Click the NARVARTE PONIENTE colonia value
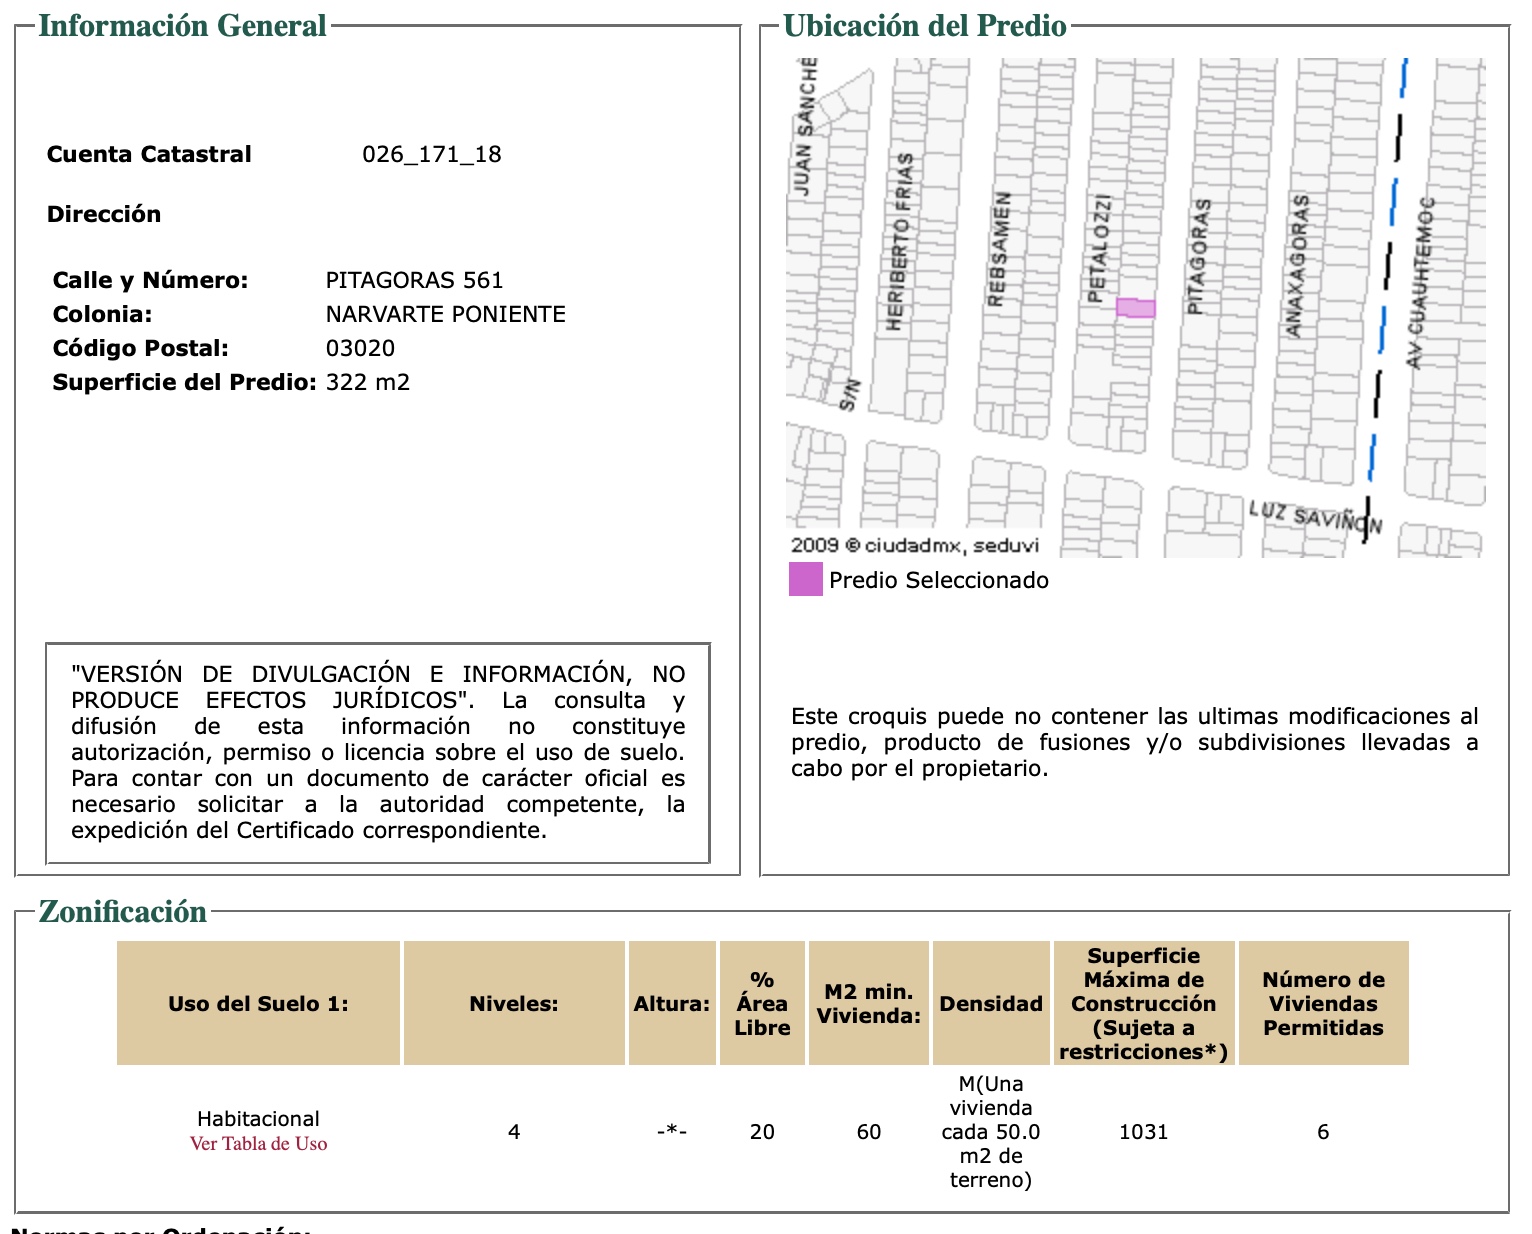 (445, 314)
